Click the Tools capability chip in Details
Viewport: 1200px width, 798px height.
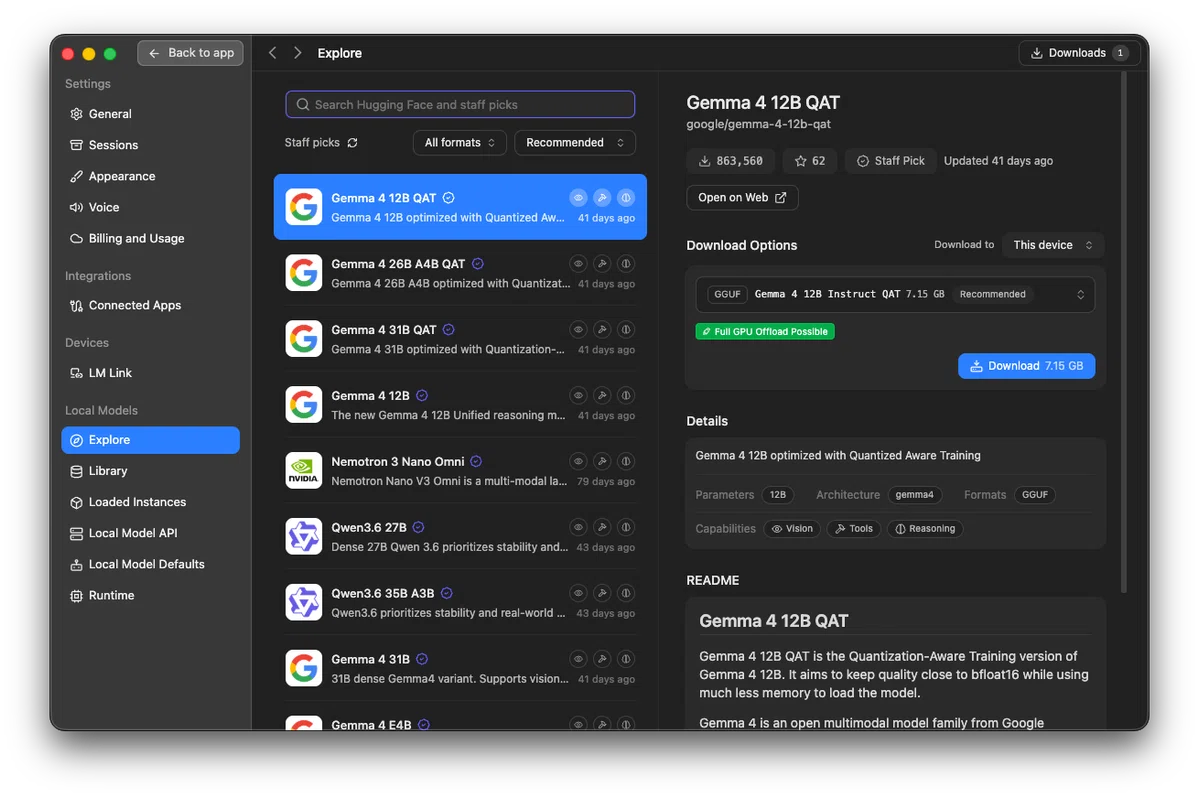853,529
